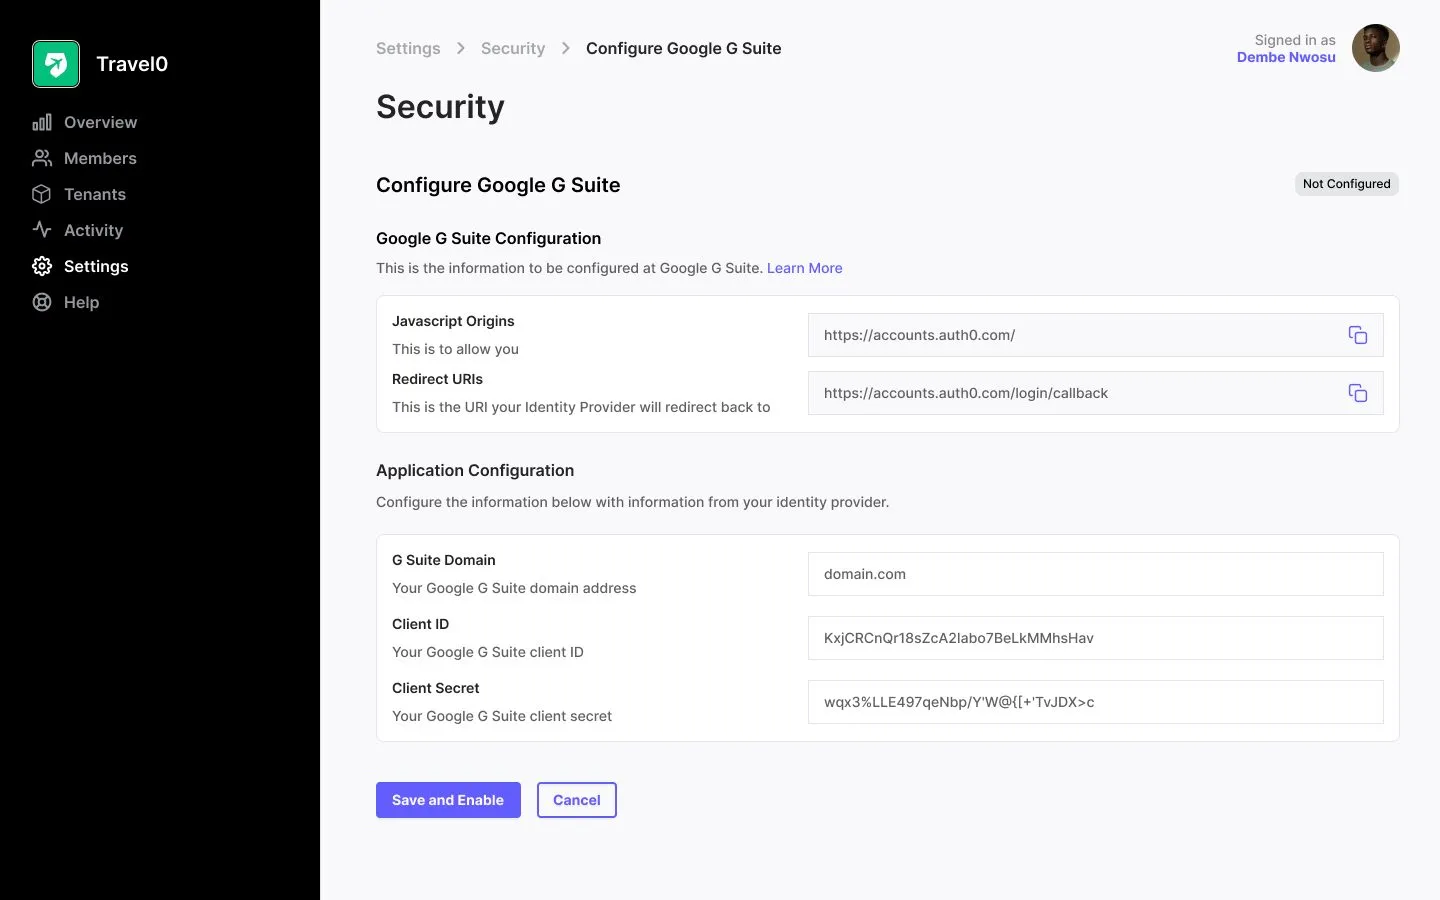
Task: Click the Settings gear icon
Action: (42, 266)
